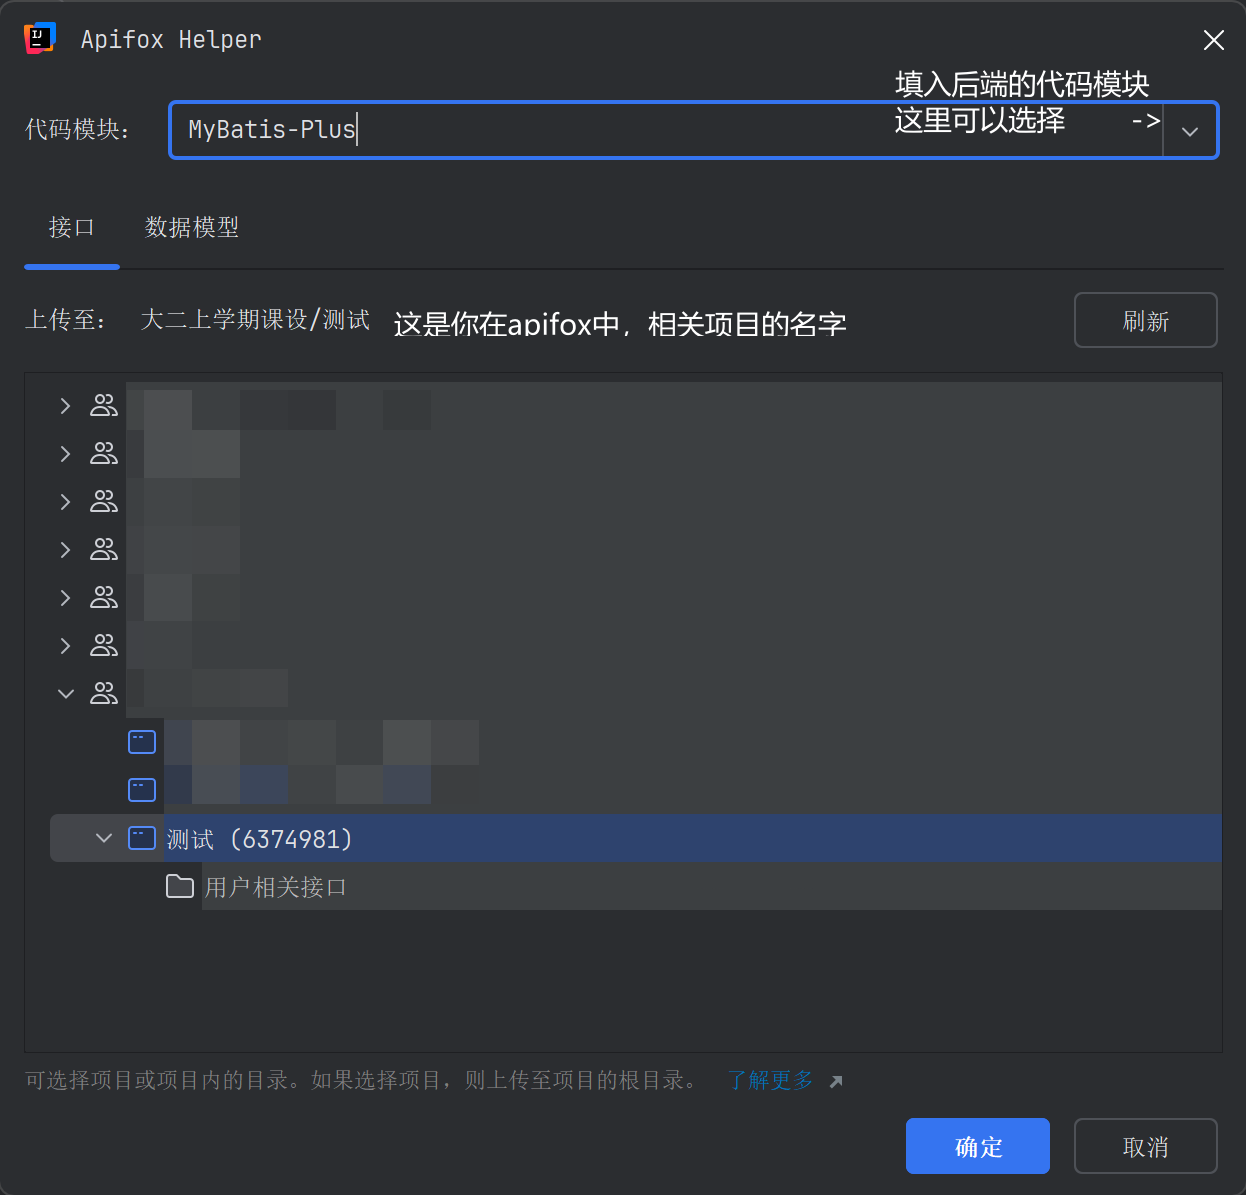Select the 用户相关接口 folder
1246x1195 pixels.
(x=275, y=887)
